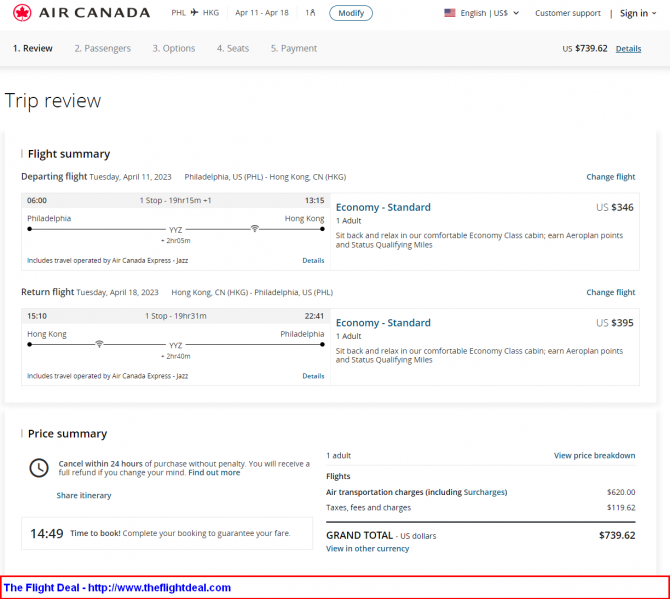
Task: Select the 1. Review step tab
Action: pos(32,48)
